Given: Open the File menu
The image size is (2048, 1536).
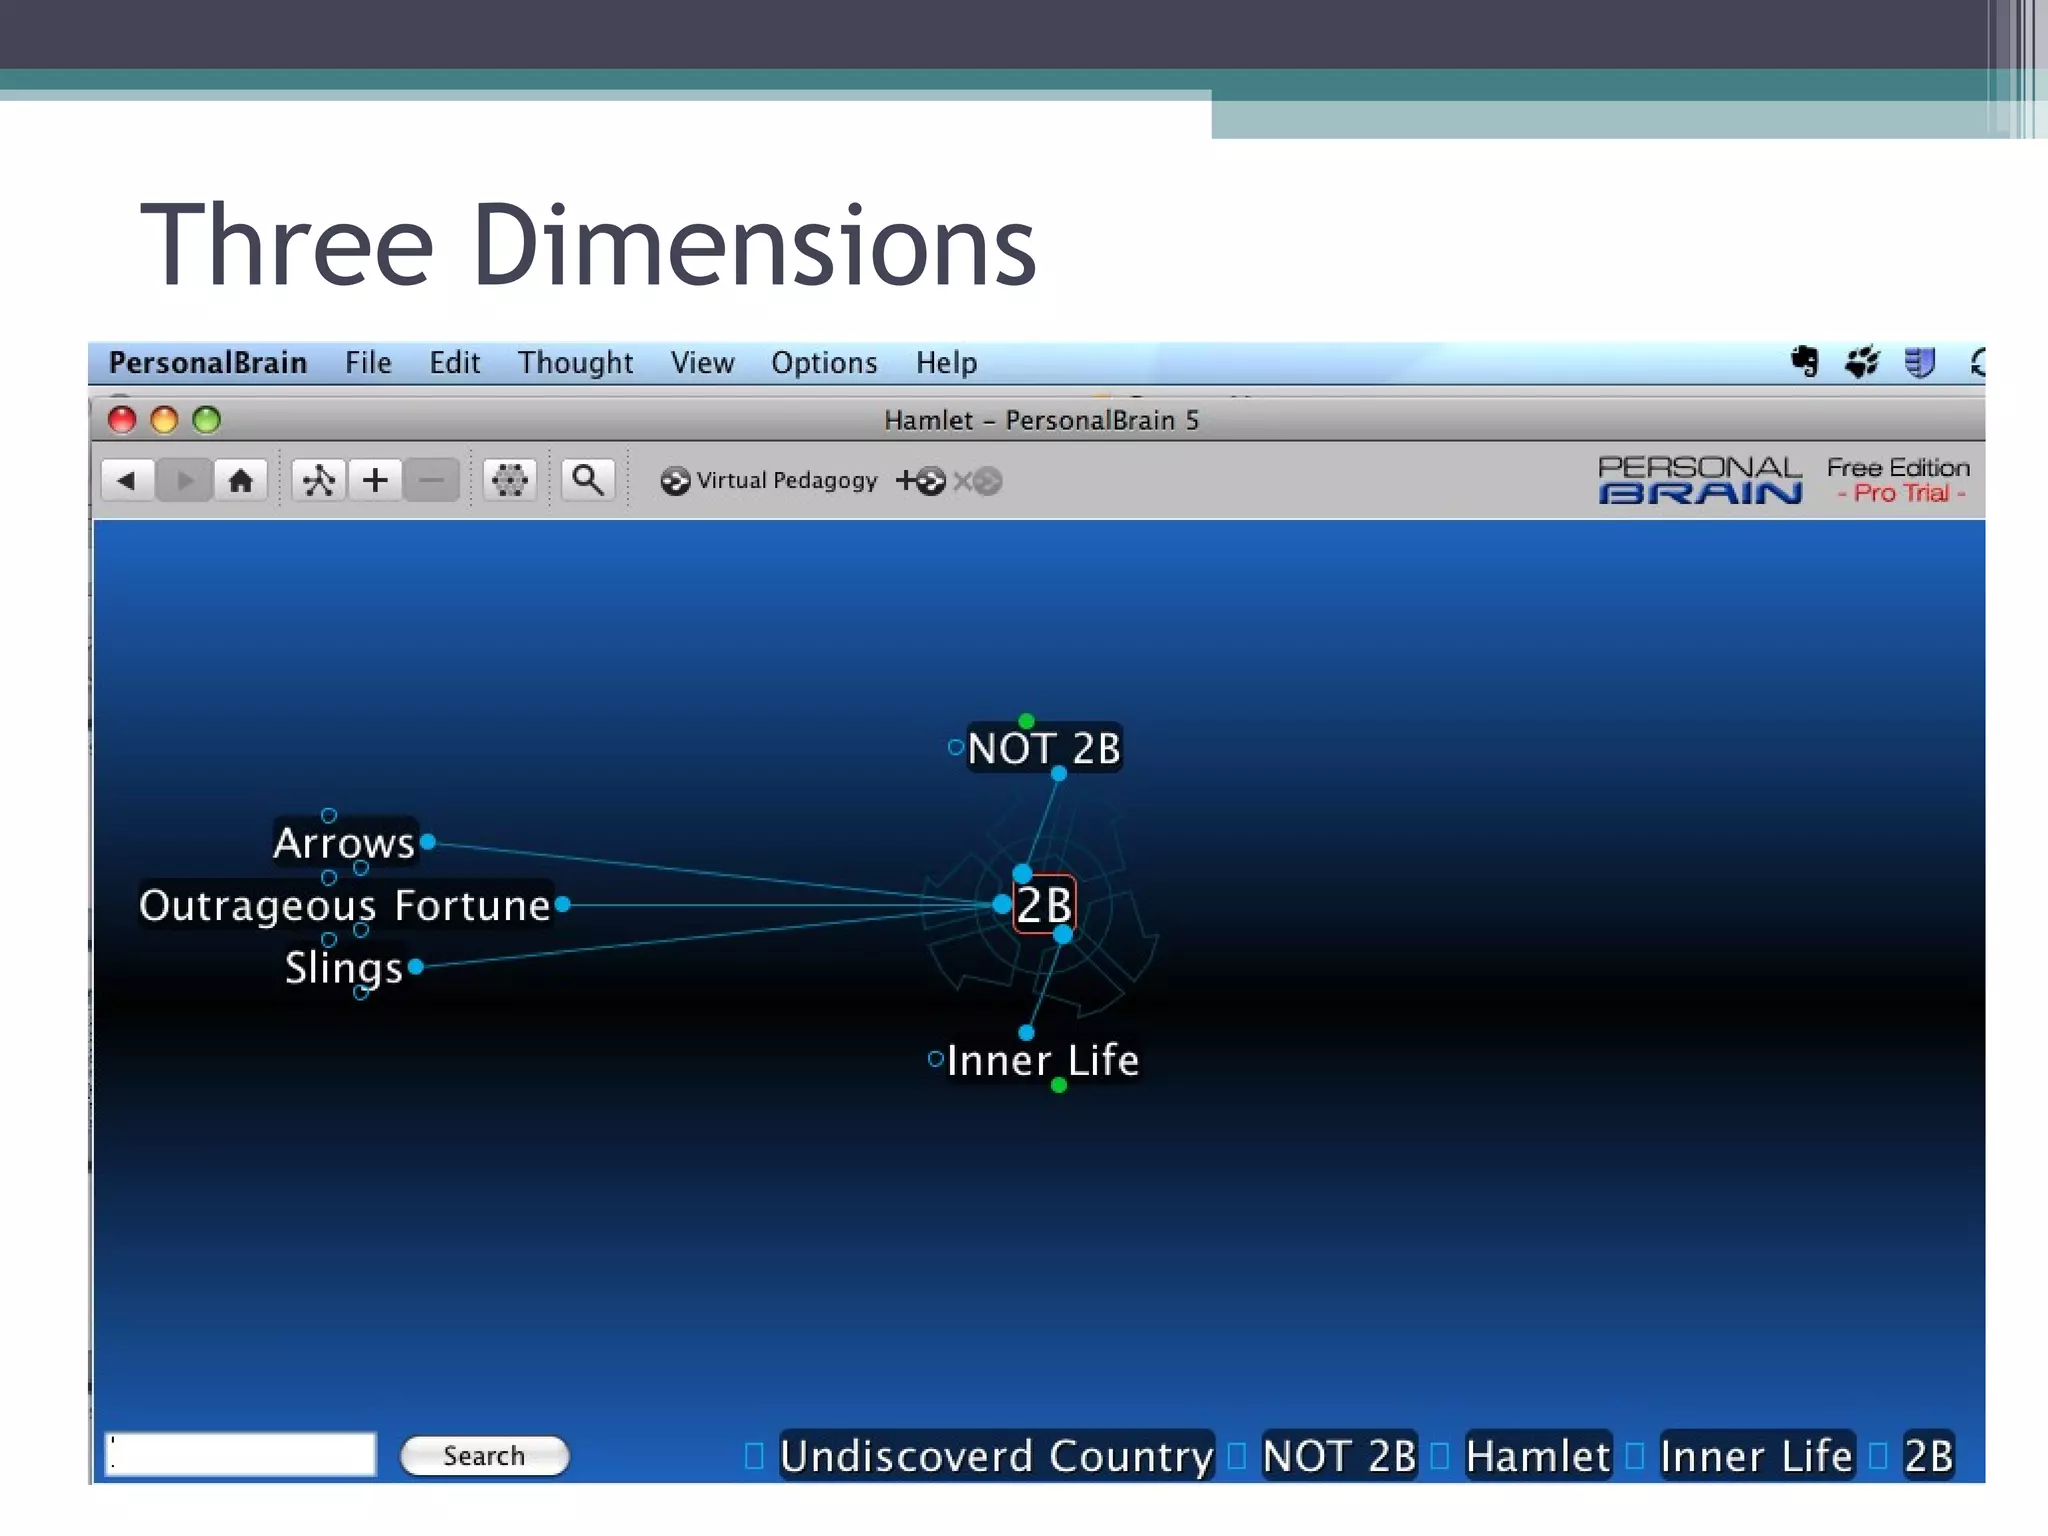Looking at the screenshot, I should [368, 363].
